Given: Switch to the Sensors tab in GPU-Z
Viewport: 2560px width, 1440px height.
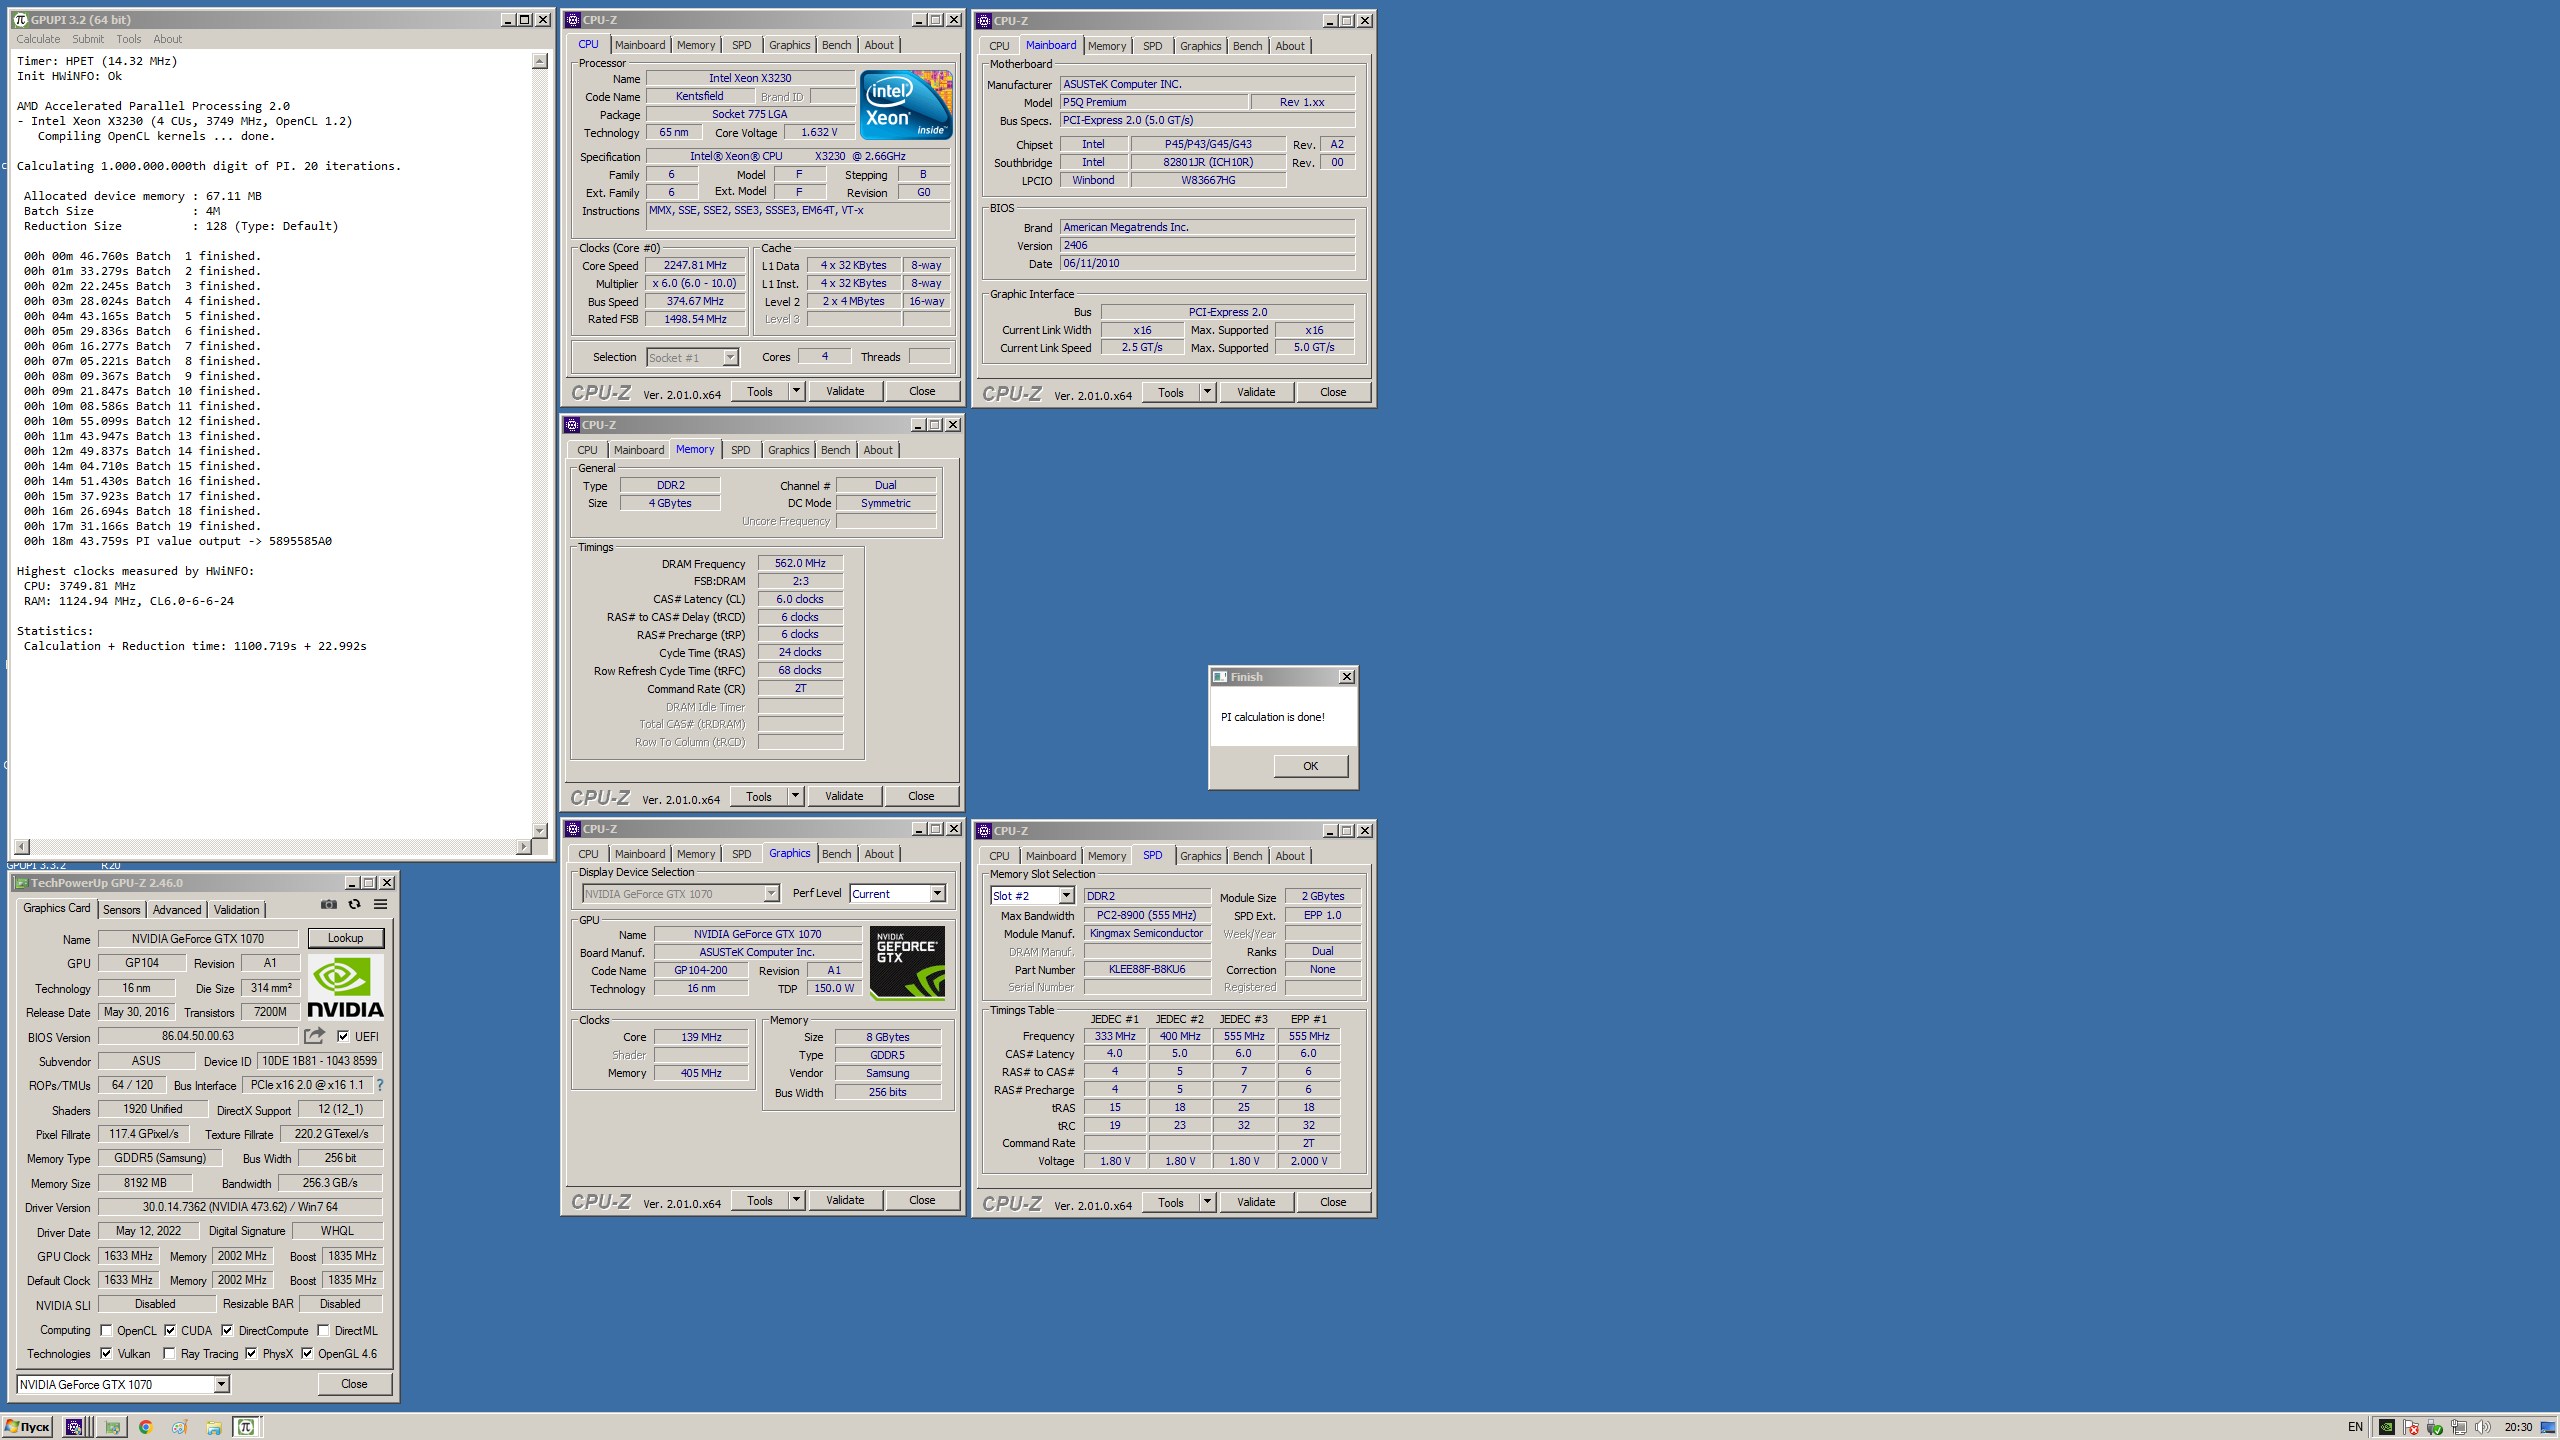Looking at the screenshot, I should (x=121, y=909).
